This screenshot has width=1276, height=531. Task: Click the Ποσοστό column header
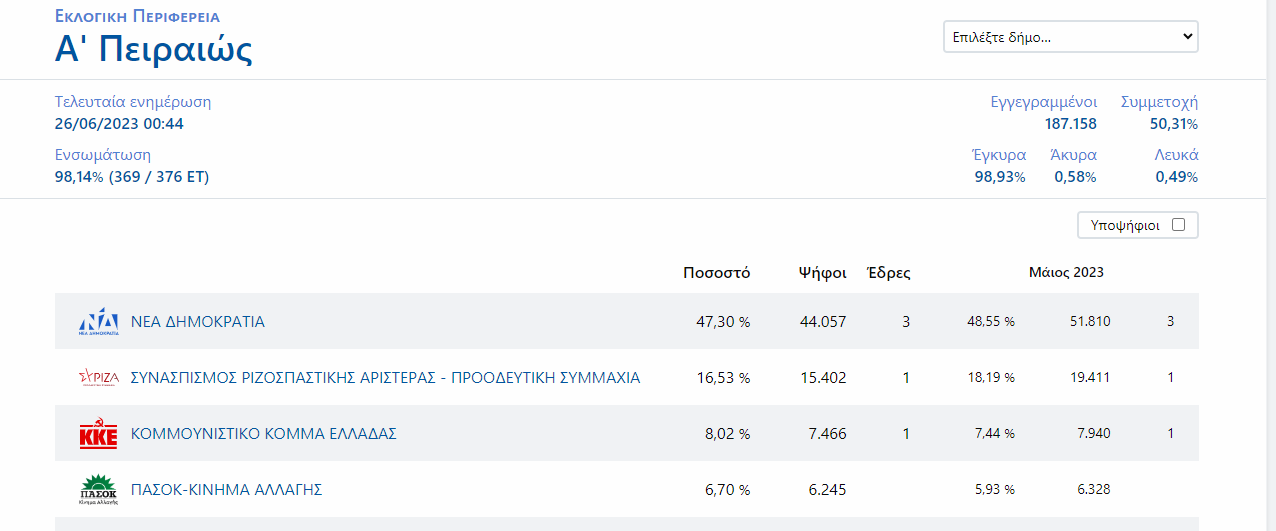tap(716, 272)
